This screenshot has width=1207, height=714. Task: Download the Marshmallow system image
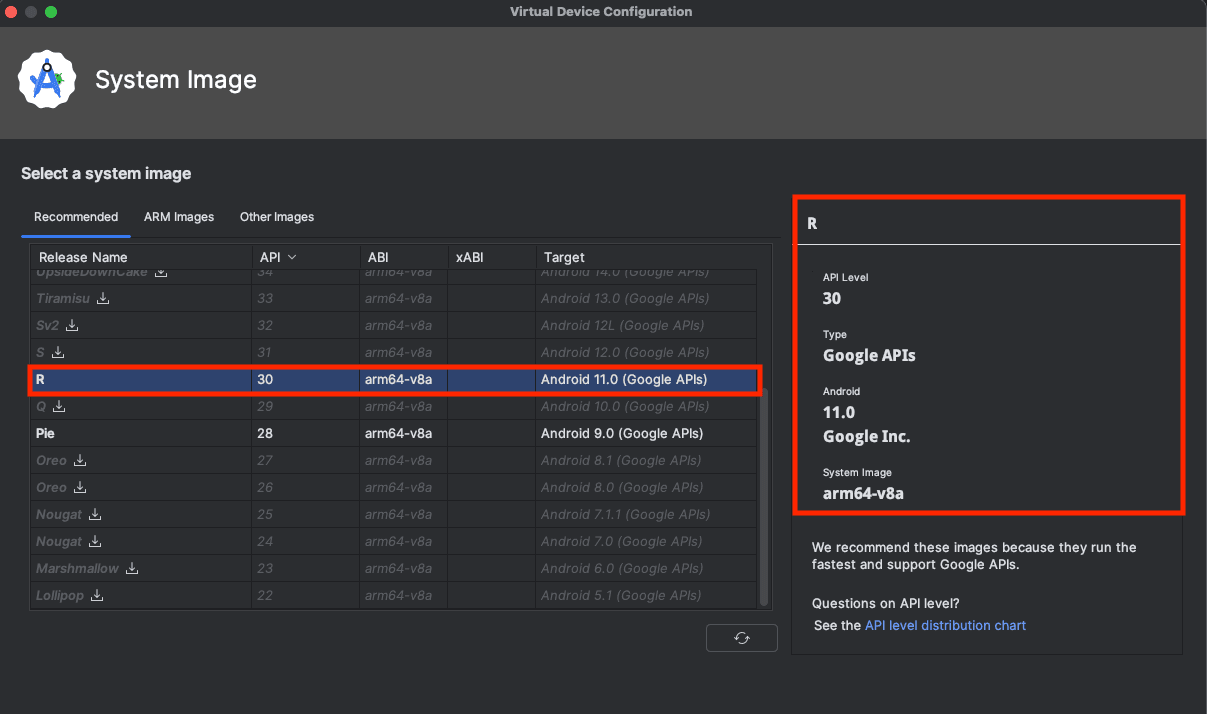coord(131,568)
